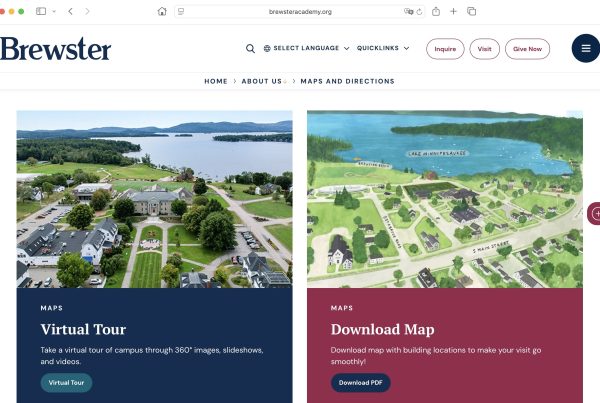The width and height of the screenshot is (600, 403).
Task: Click the Safari sidebar toggle icon
Action: click(x=41, y=11)
